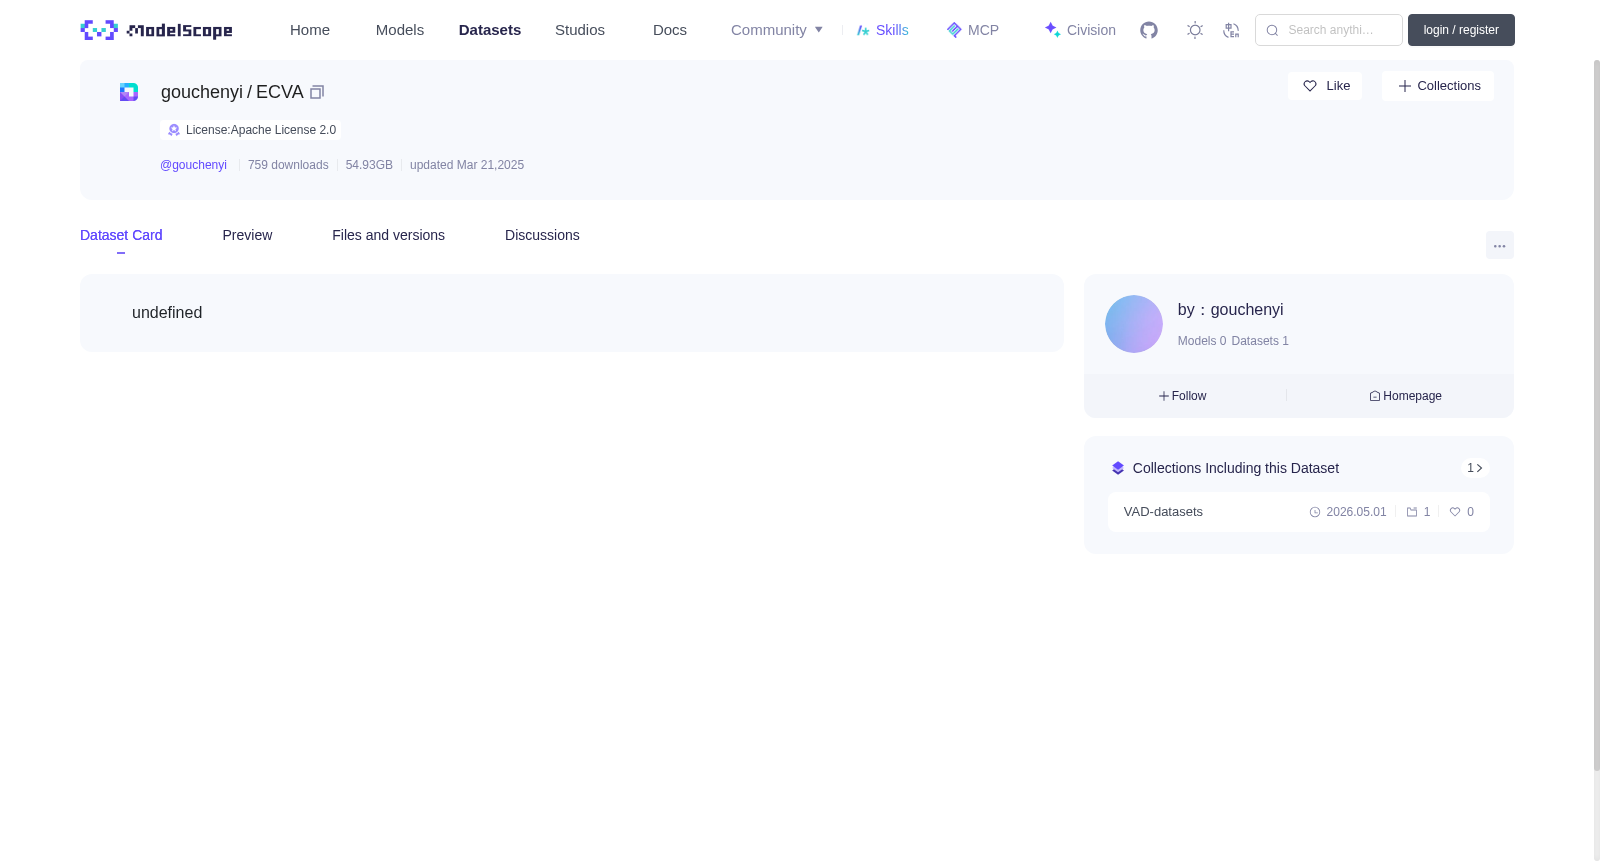Click the Datasets 1 count

tap(1260, 341)
